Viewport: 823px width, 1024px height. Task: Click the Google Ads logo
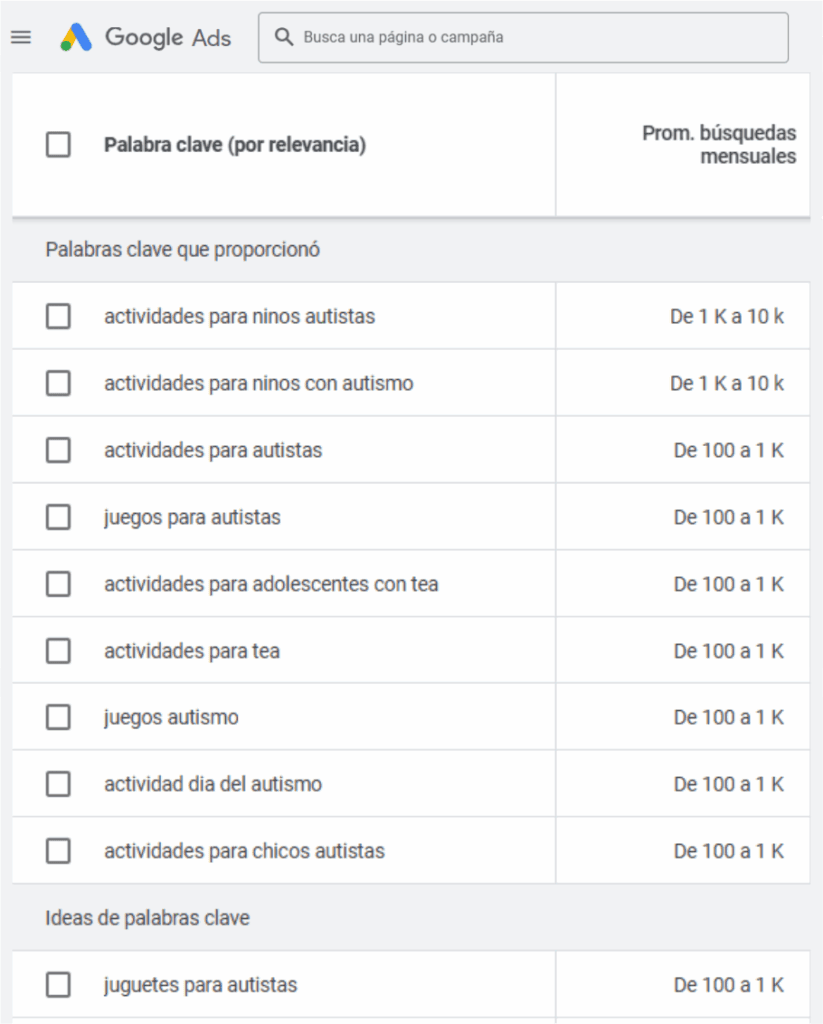(146, 38)
